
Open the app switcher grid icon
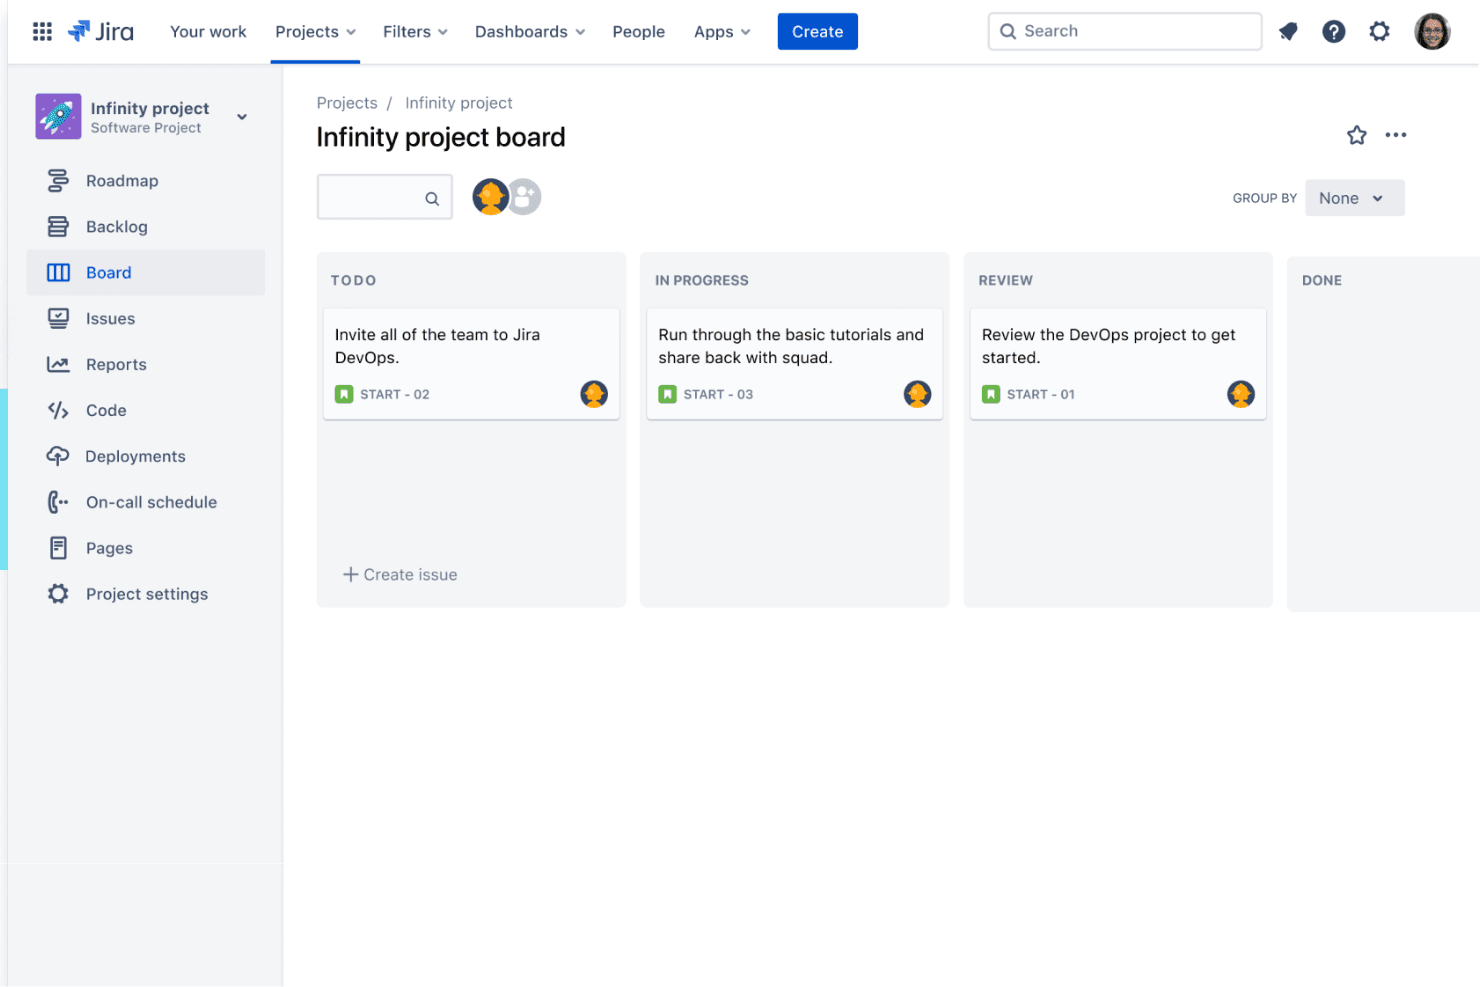pos(42,32)
